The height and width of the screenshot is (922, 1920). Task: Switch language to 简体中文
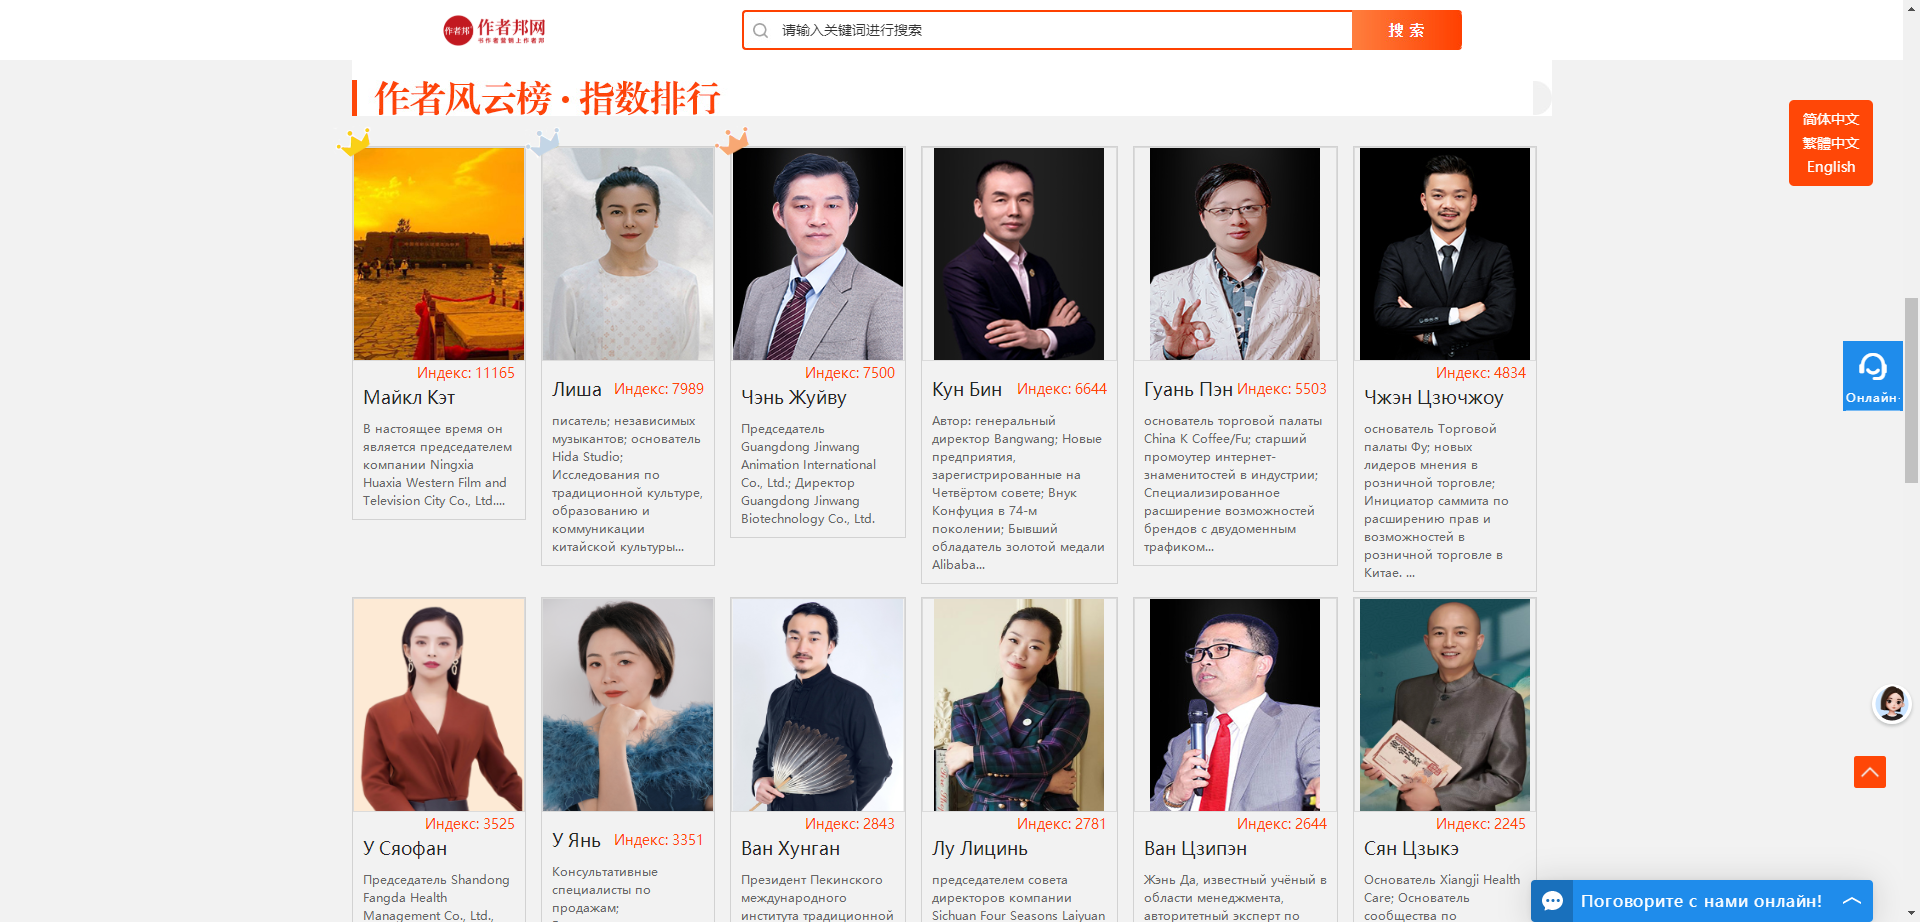tap(1830, 119)
